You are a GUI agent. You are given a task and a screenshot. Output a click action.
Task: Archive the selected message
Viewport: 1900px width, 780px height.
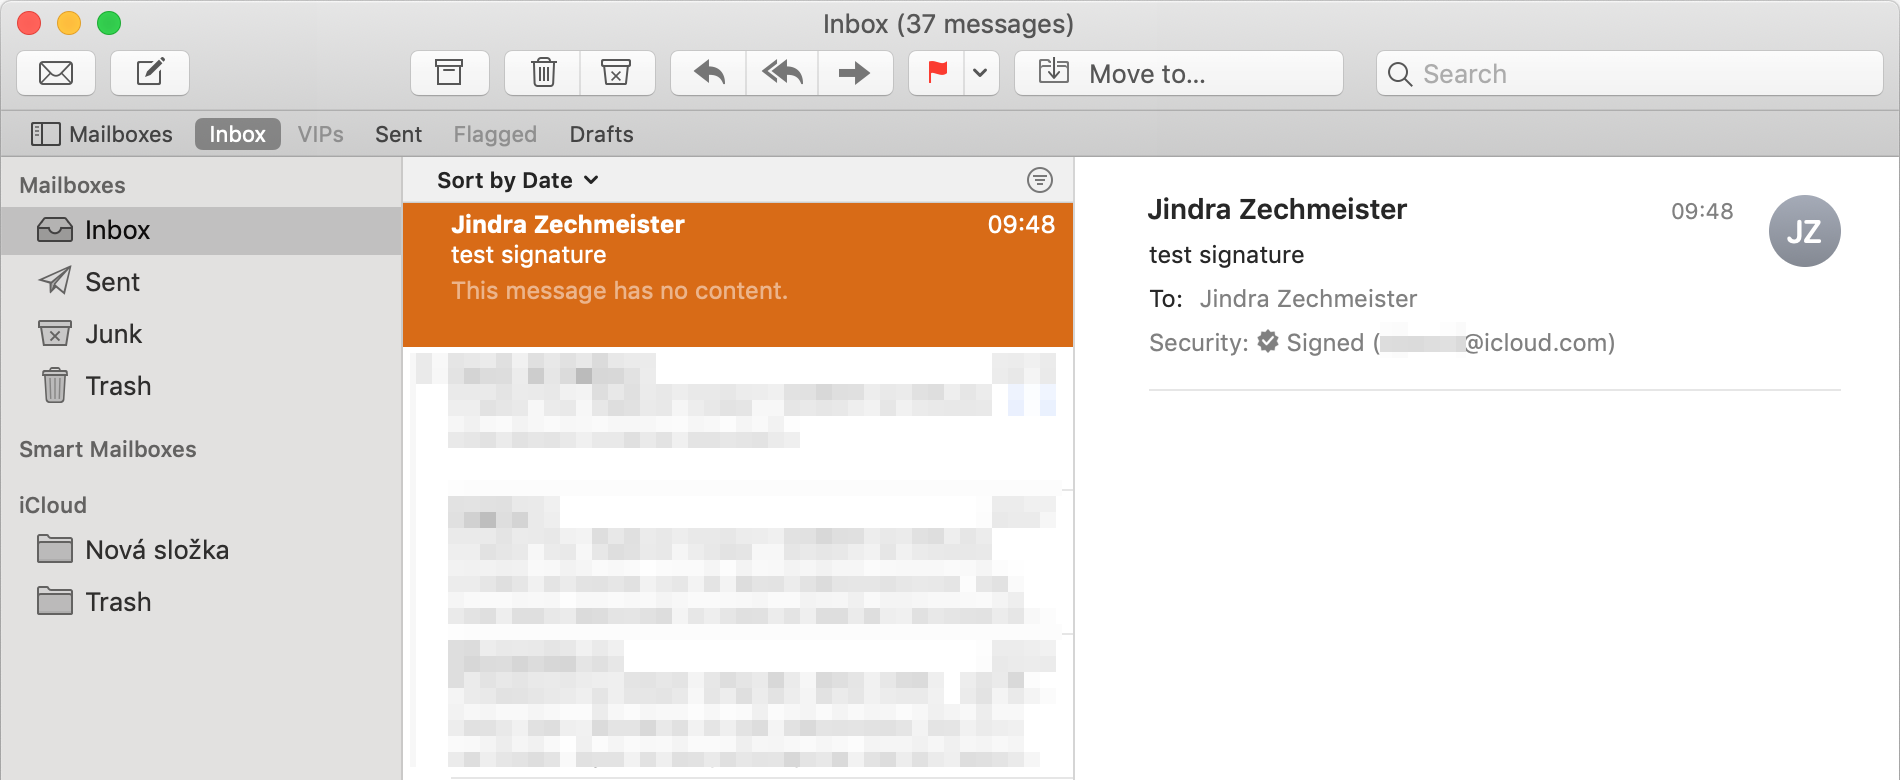click(x=449, y=73)
